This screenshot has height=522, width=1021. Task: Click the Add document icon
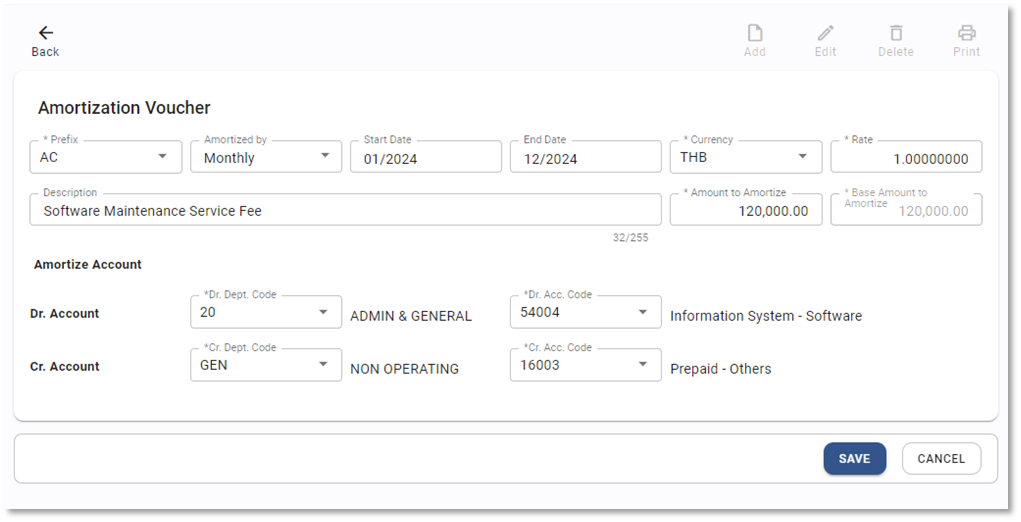click(x=755, y=33)
